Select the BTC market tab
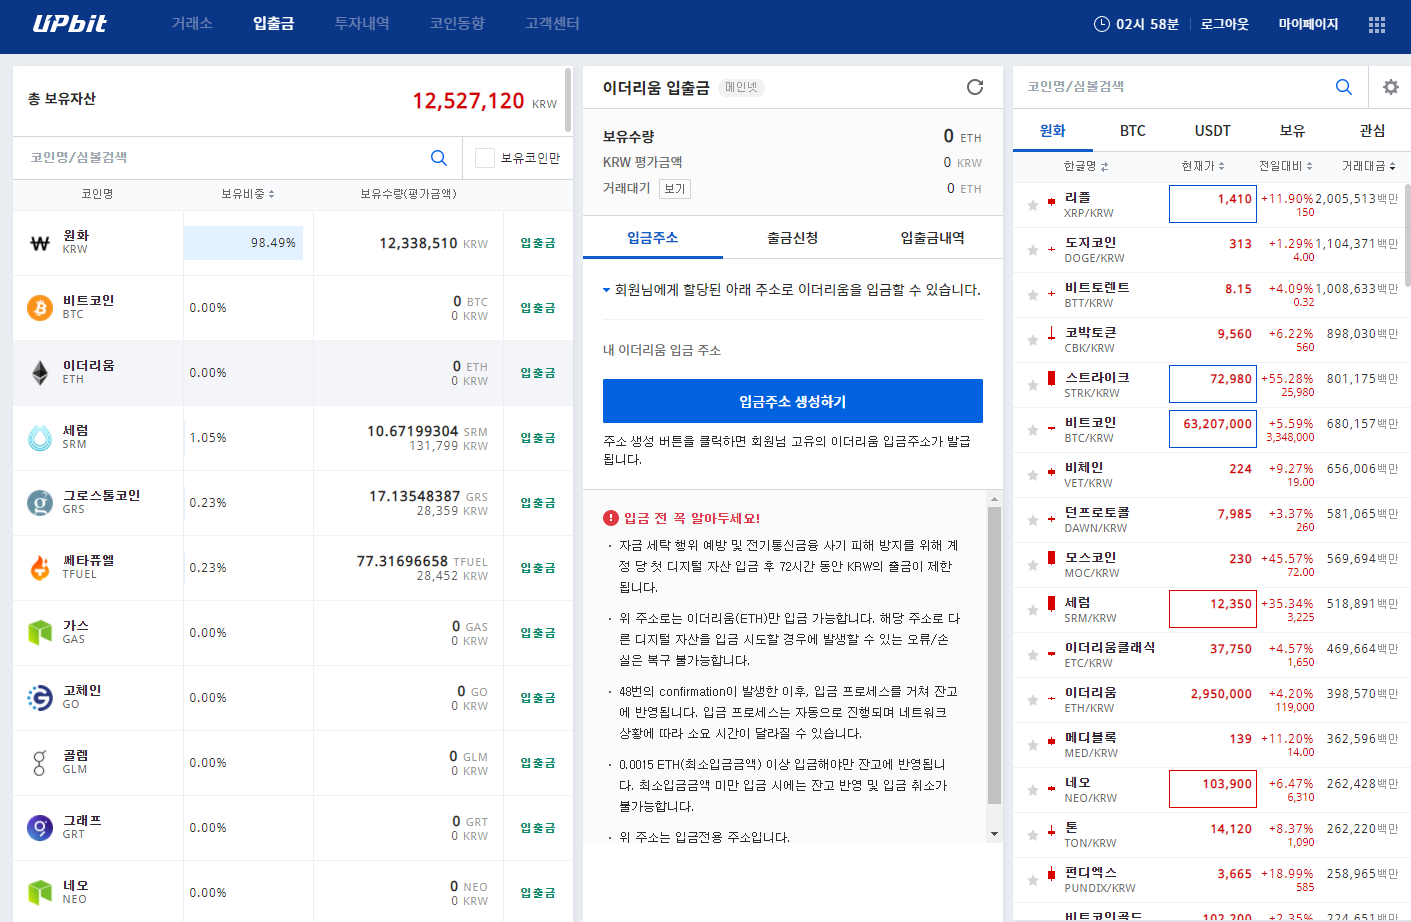Screen dimensions: 1411x922 [x=1133, y=131]
